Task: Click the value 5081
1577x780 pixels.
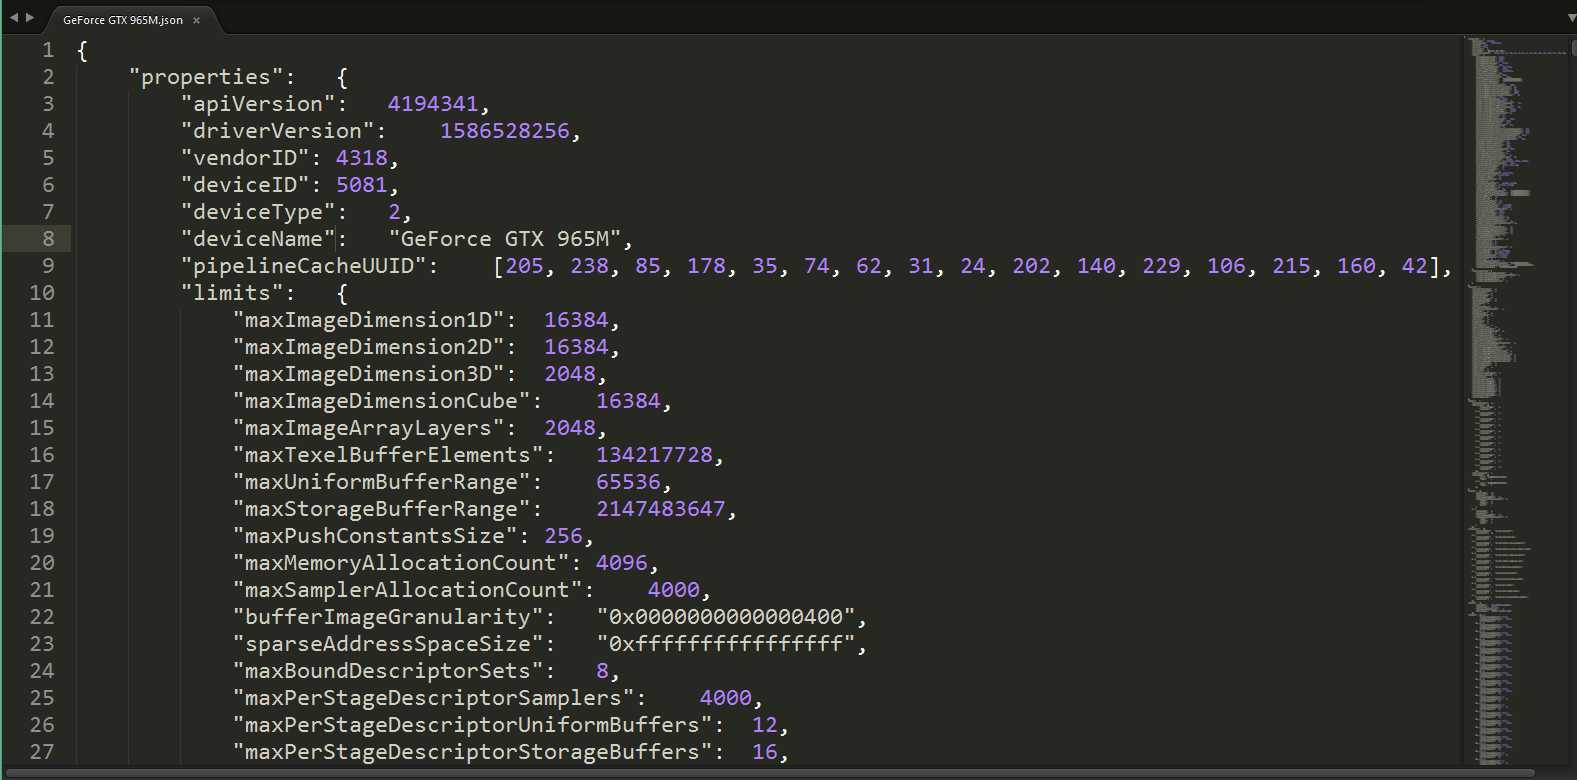Action: [x=362, y=185]
